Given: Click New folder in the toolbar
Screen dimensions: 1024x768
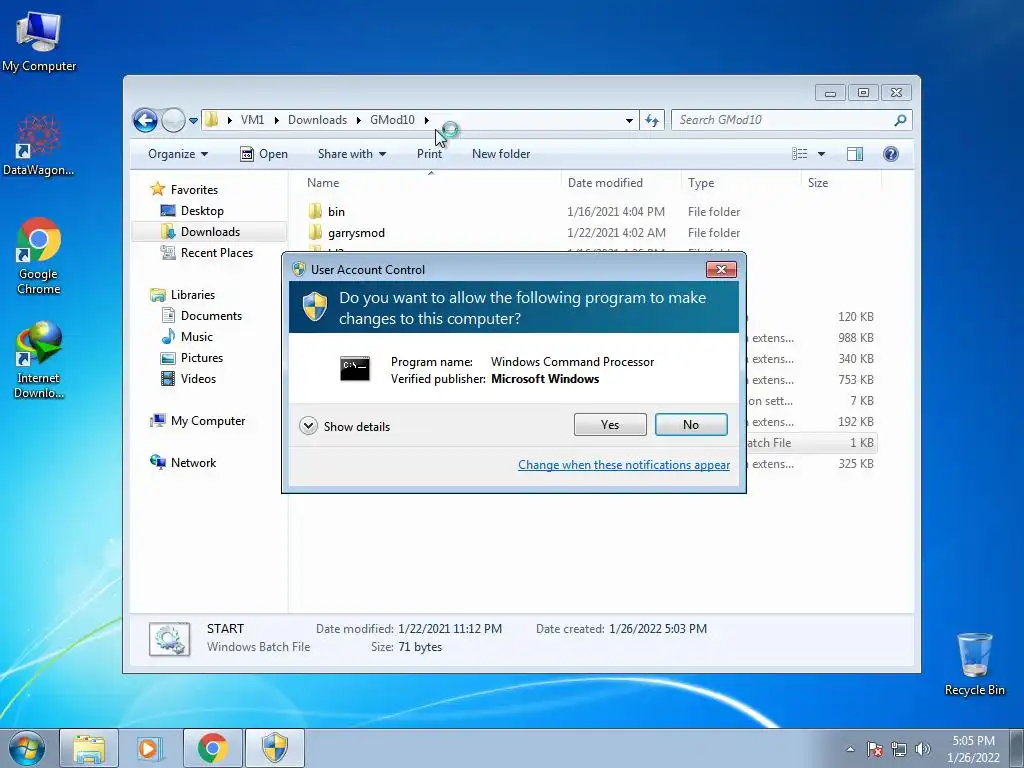Looking at the screenshot, I should tap(501, 154).
